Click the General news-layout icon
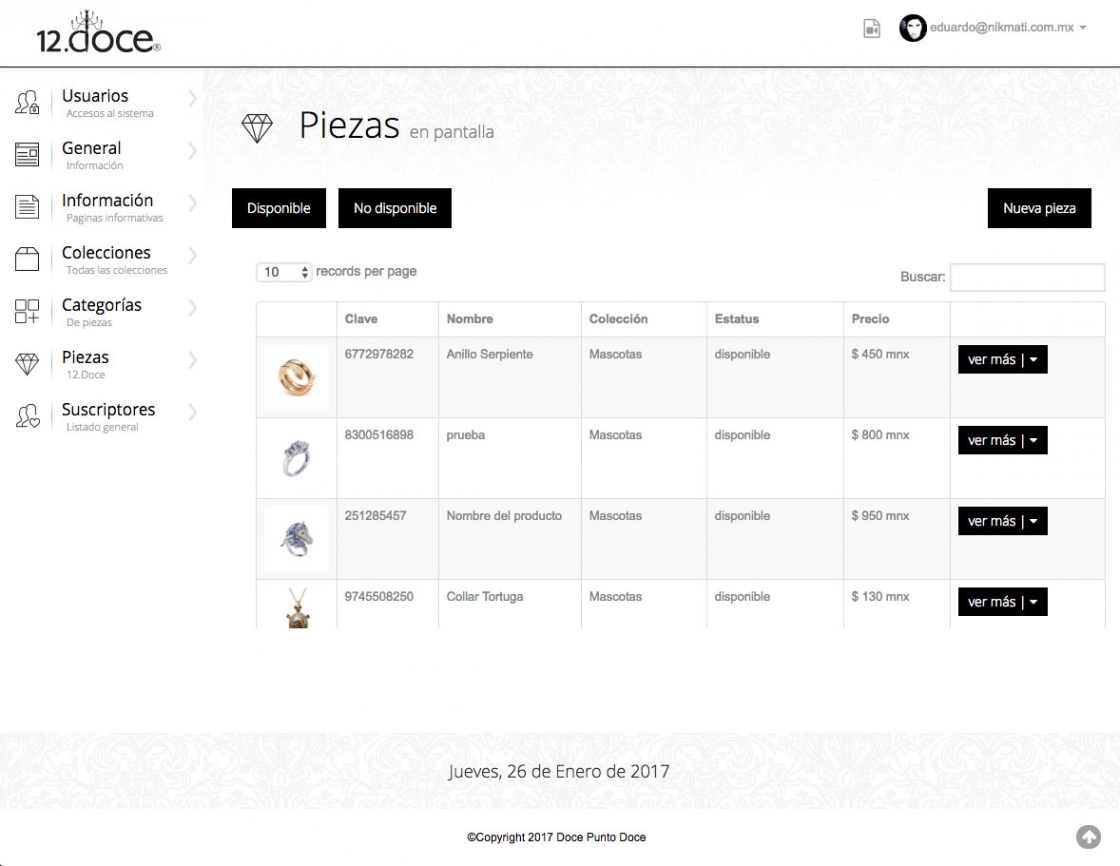The width and height of the screenshot is (1120, 866). [27, 155]
